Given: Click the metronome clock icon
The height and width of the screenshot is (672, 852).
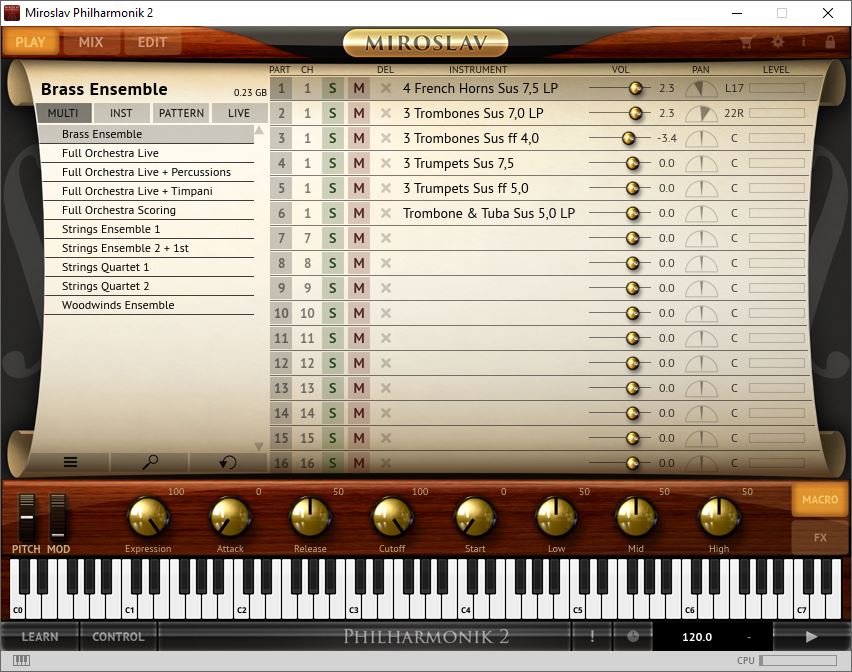Looking at the screenshot, I should point(632,636).
